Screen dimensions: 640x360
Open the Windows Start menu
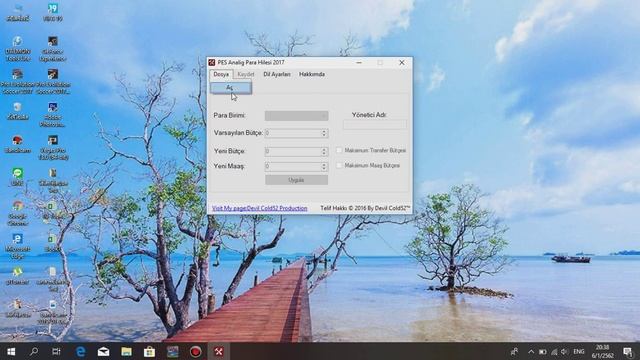(11, 351)
